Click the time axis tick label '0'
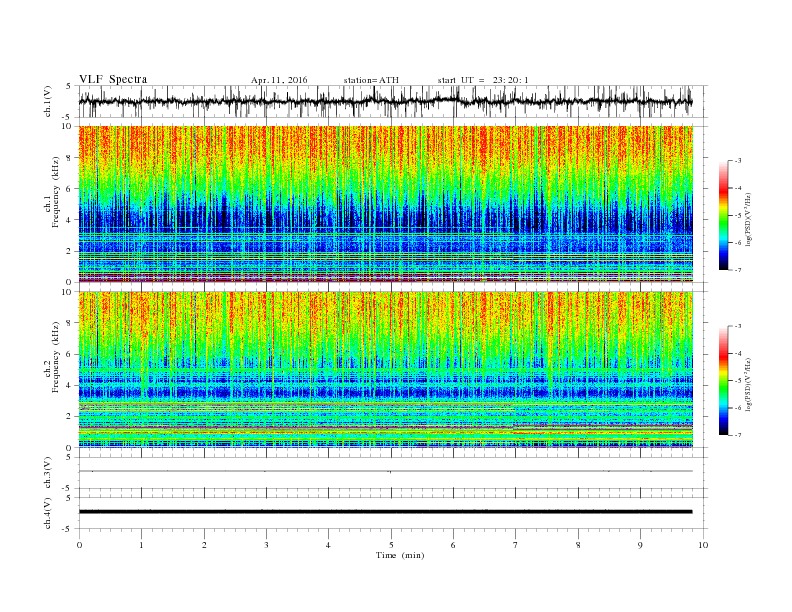This screenshot has height=612, width=792. point(79,545)
